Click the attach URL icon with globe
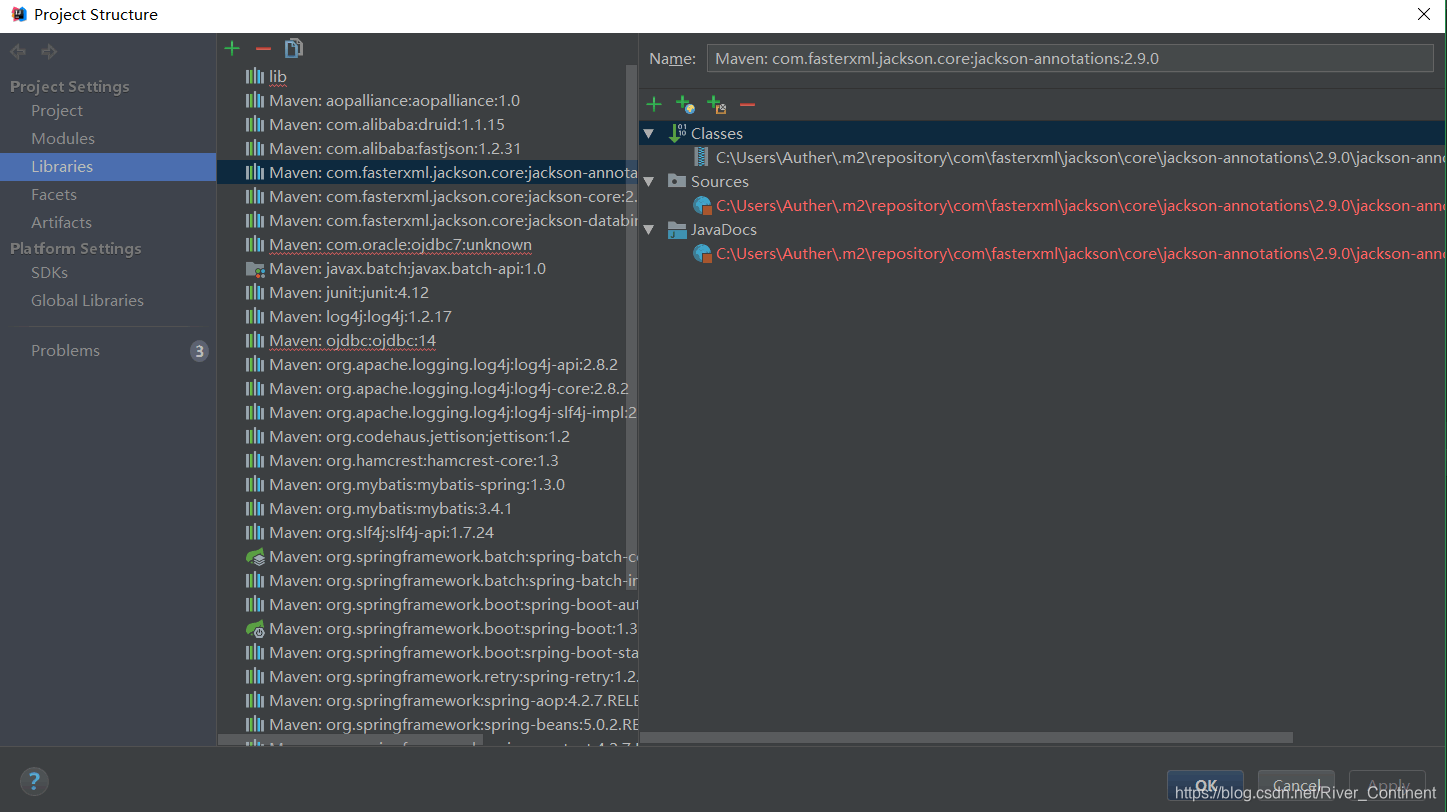The width and height of the screenshot is (1447, 812). point(685,104)
